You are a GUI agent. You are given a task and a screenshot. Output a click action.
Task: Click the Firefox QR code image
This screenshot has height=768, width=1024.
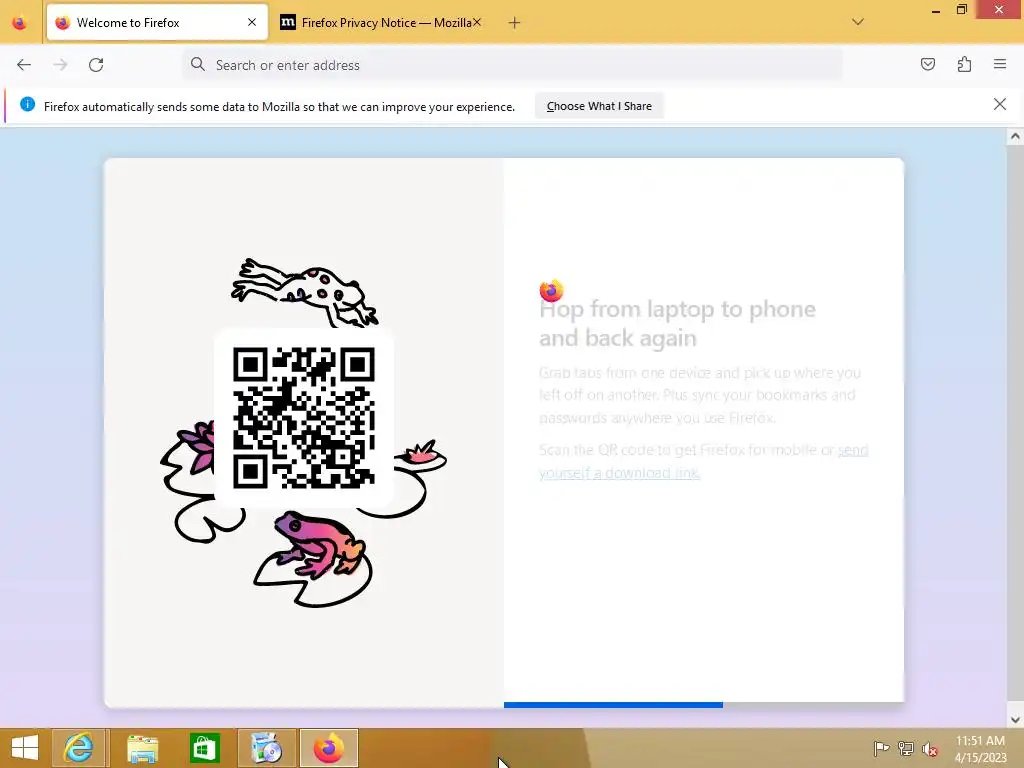click(304, 418)
